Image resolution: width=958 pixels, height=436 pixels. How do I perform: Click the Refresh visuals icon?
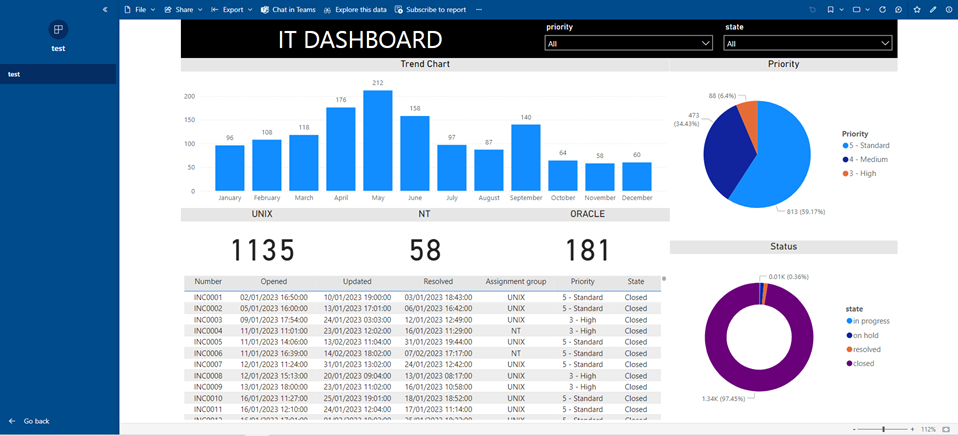(x=882, y=9)
